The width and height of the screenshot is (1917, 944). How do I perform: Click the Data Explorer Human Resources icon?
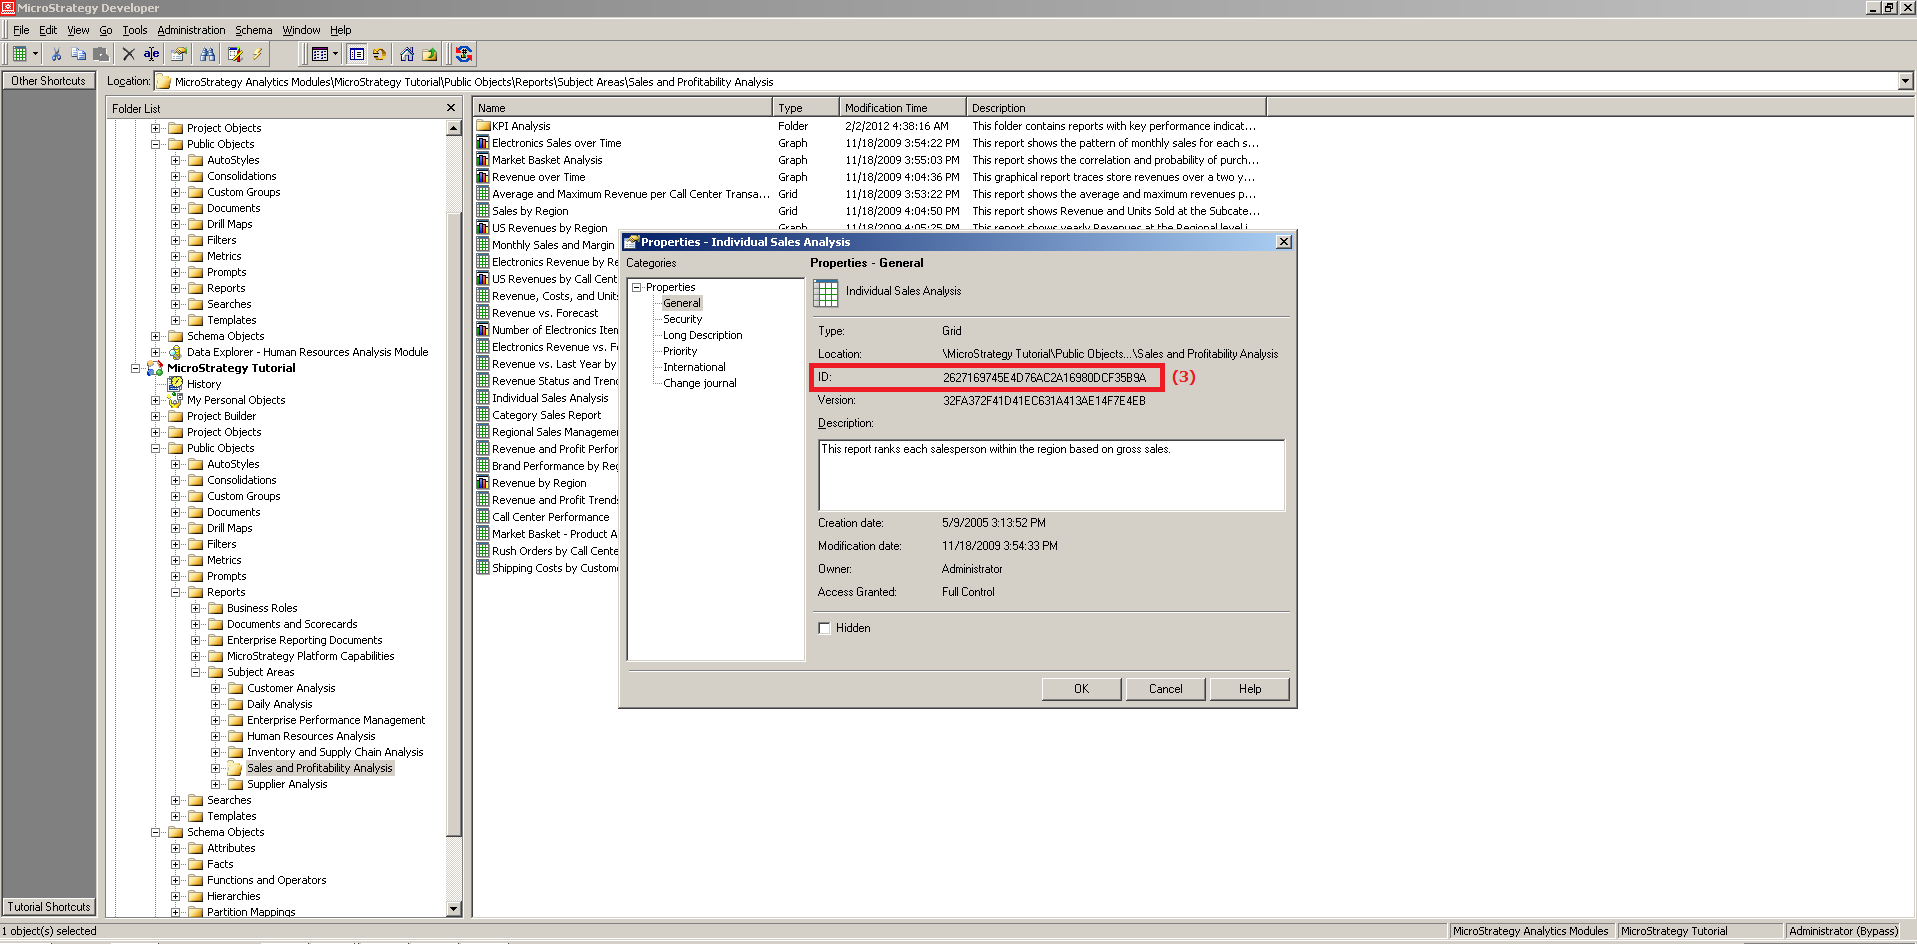pos(175,352)
